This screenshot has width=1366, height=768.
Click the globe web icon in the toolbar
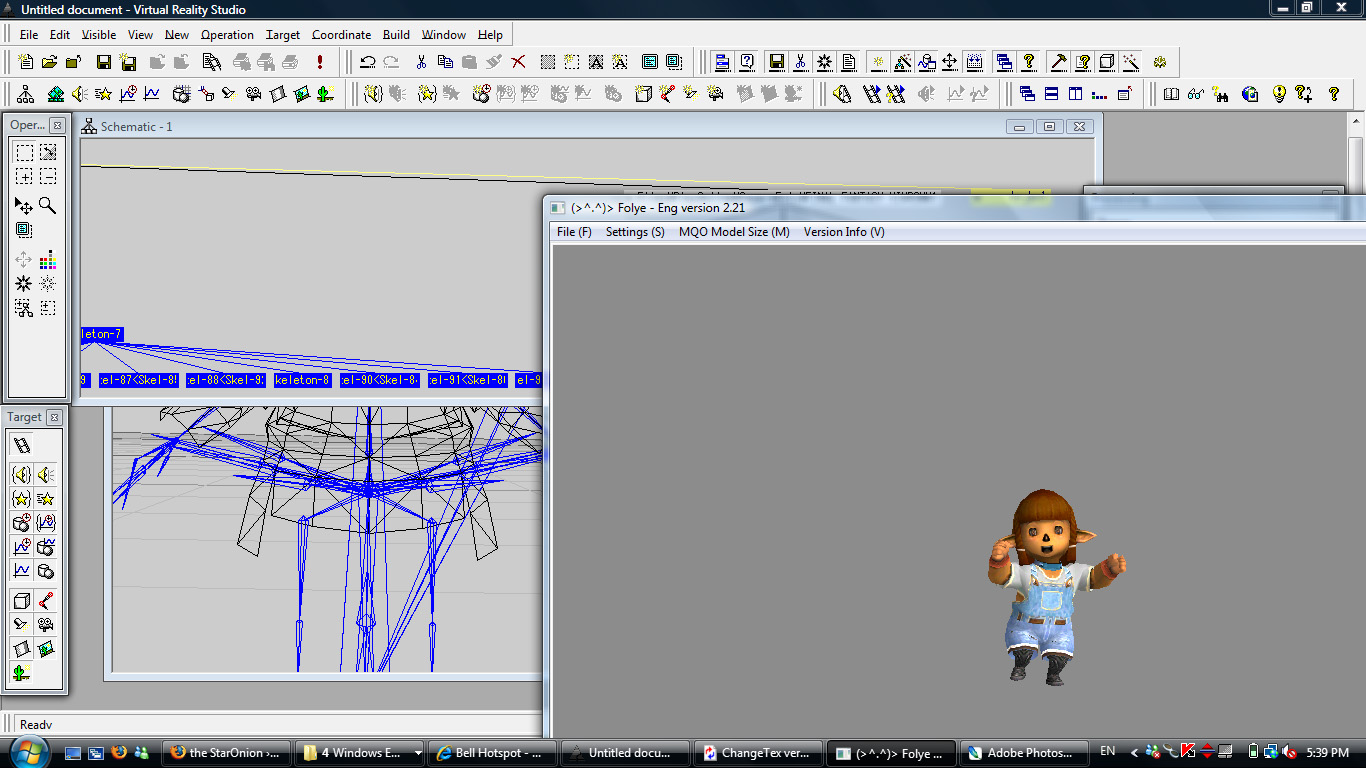point(1250,94)
